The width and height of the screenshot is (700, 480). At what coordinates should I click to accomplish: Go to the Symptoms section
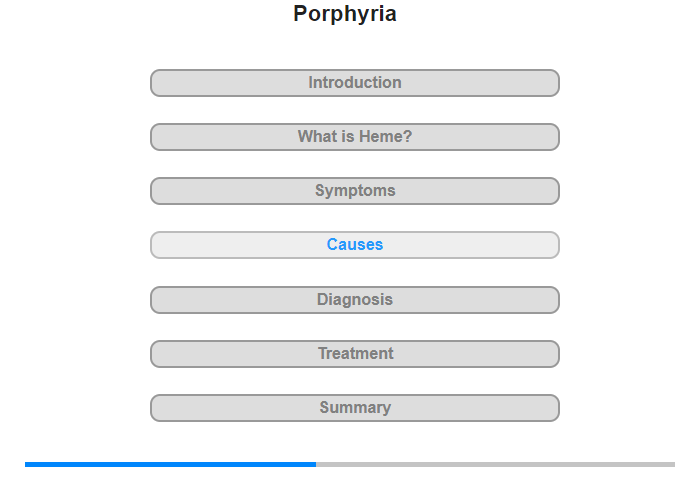point(354,191)
